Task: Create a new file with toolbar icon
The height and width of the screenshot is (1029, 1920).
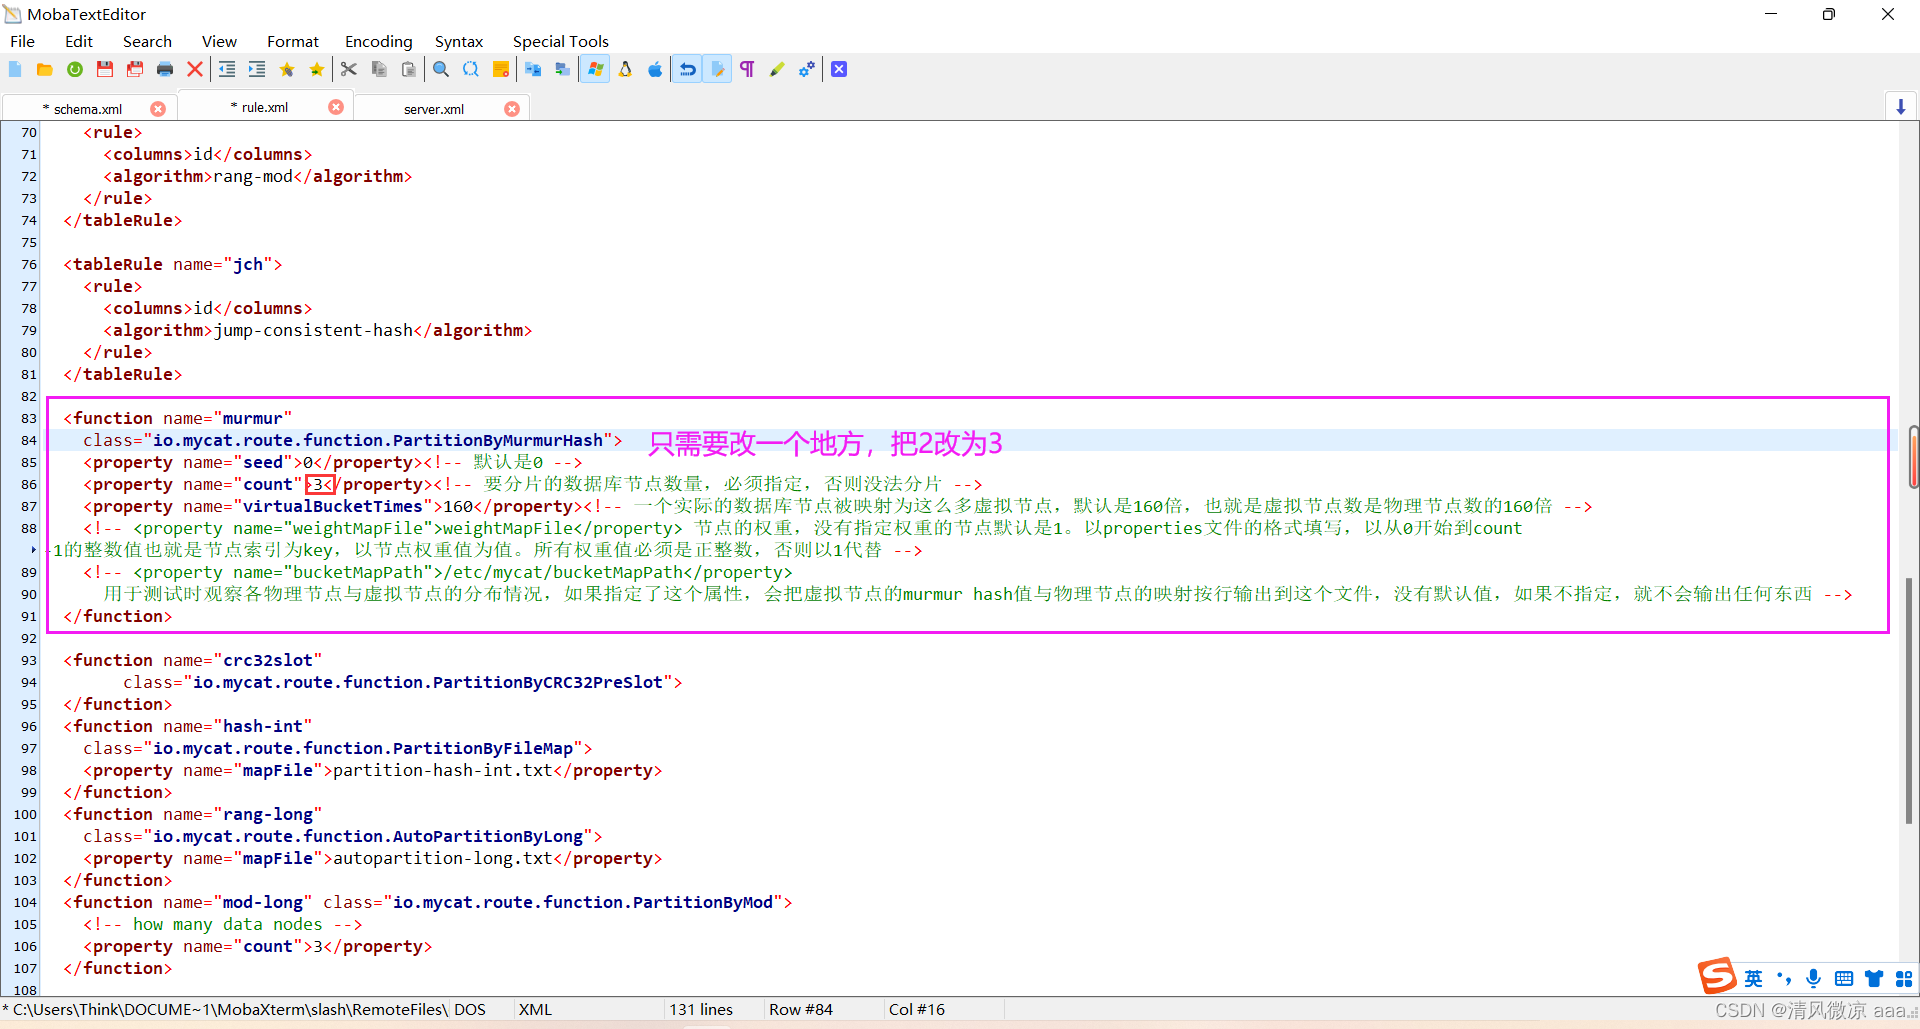Action: coord(15,69)
